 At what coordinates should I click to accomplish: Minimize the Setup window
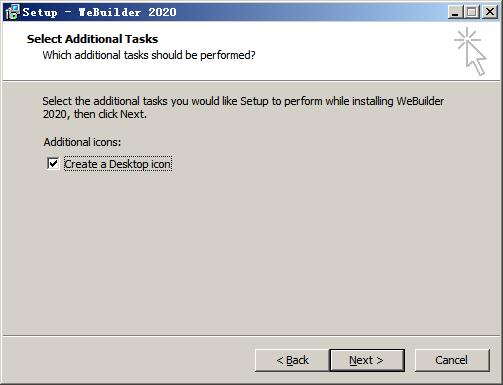click(x=455, y=12)
